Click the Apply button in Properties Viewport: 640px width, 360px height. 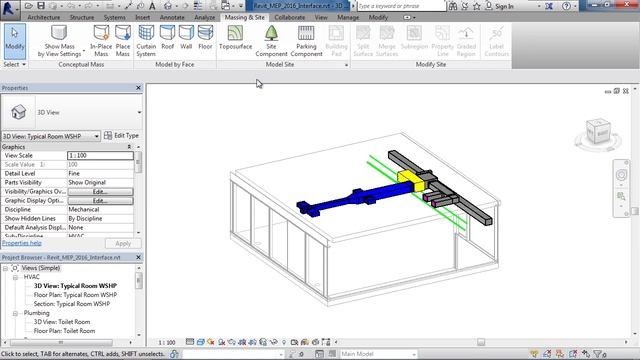click(123, 243)
